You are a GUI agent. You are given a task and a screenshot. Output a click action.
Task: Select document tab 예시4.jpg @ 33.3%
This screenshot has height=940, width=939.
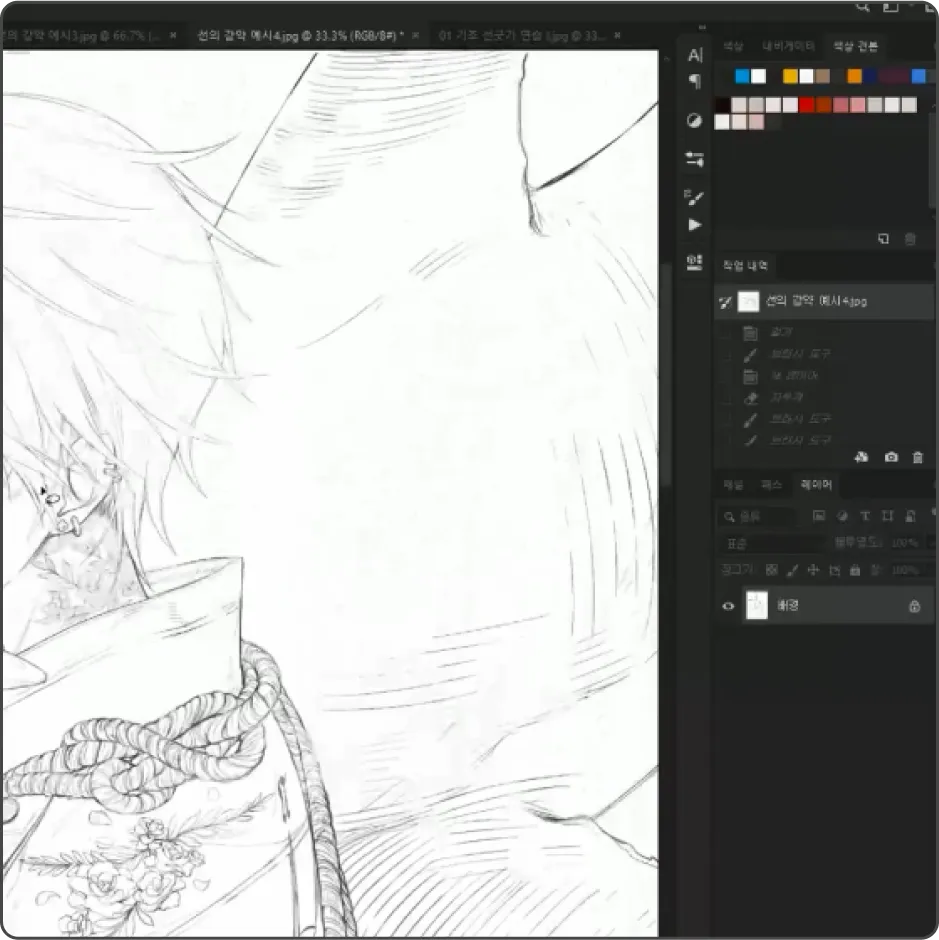pos(300,35)
